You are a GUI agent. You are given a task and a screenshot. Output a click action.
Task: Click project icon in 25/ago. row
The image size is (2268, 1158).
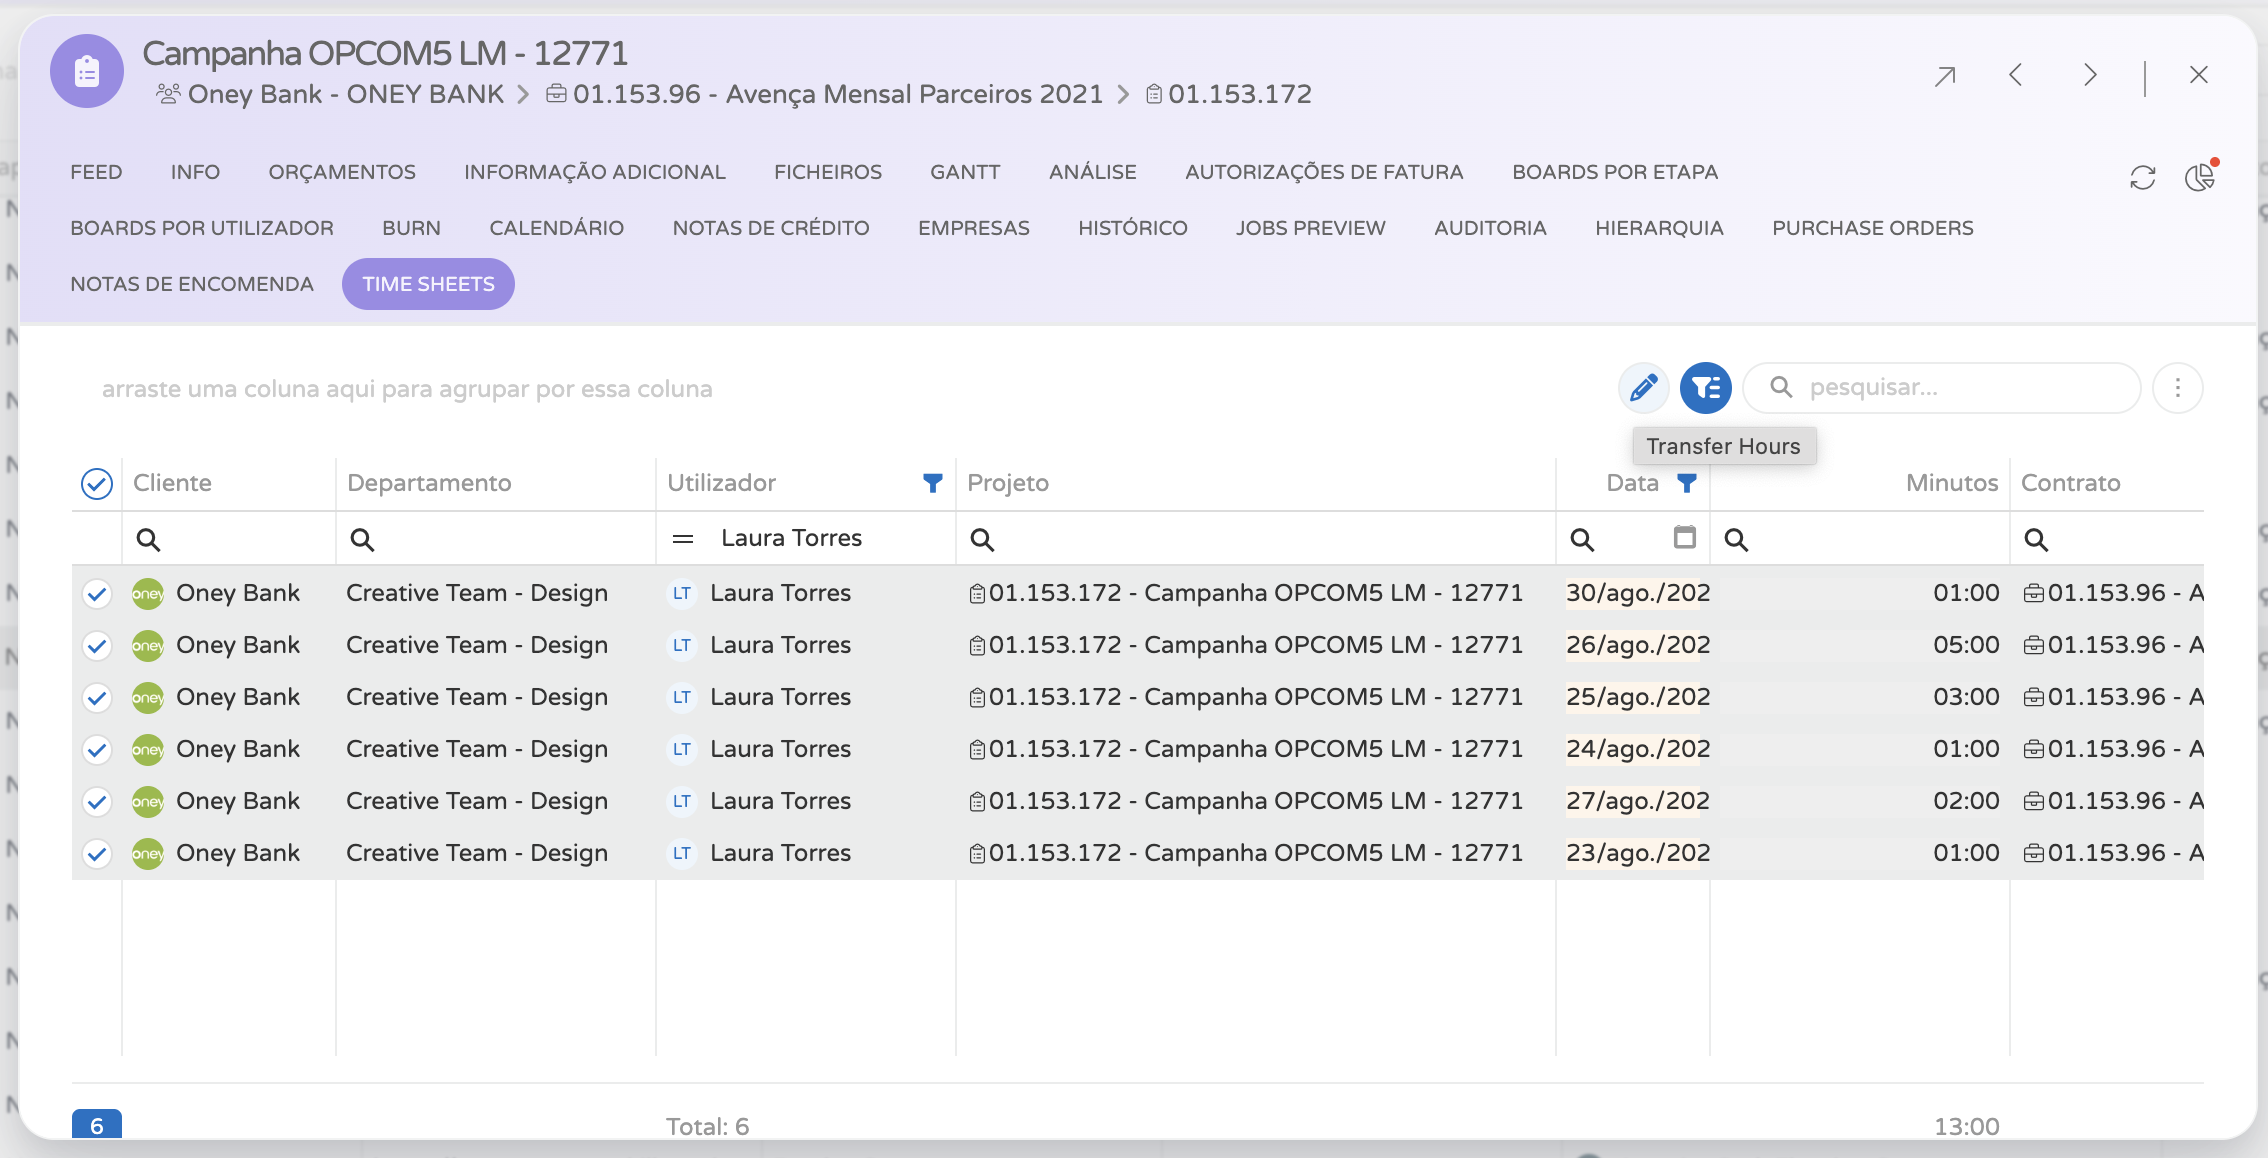[x=977, y=698]
